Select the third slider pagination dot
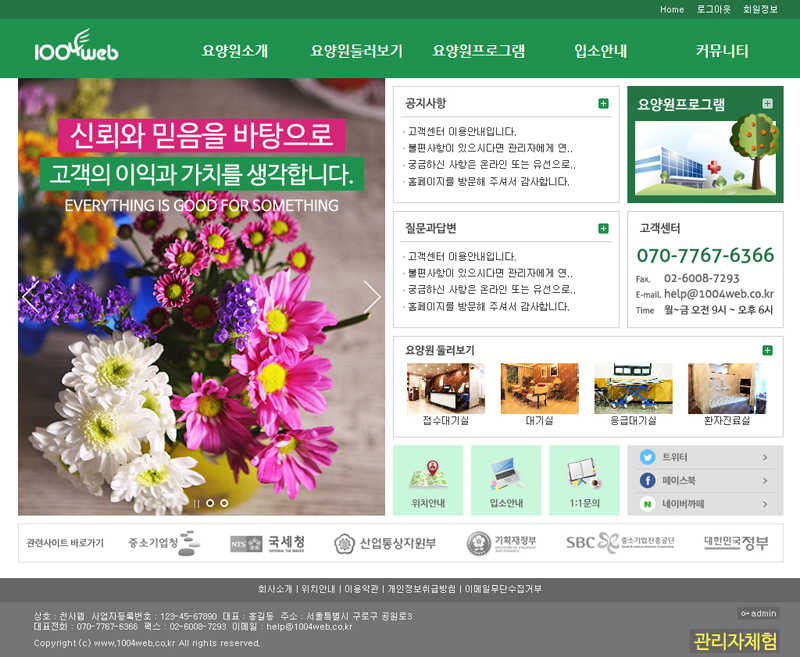 [224, 503]
